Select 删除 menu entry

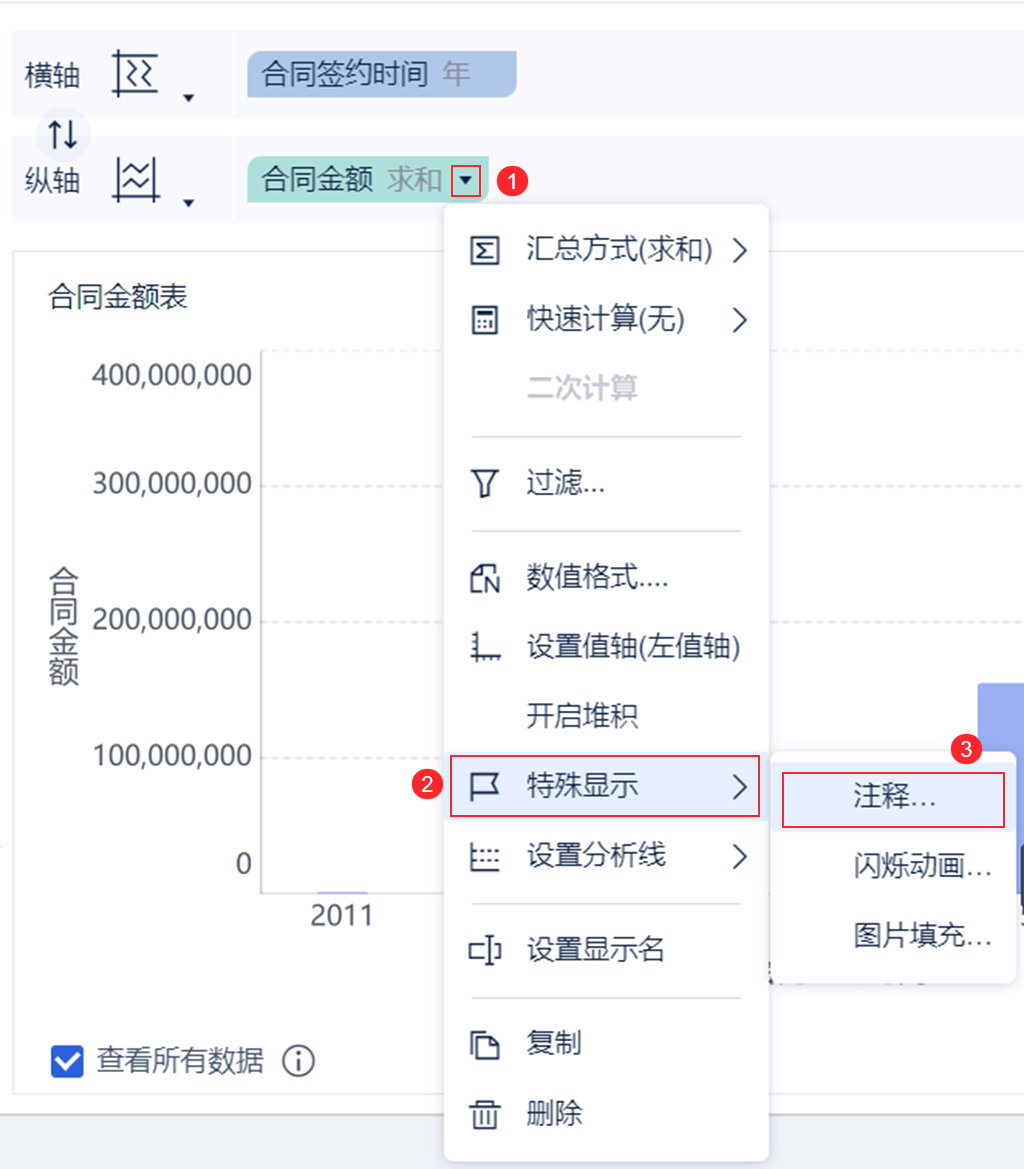[x=606, y=1114]
